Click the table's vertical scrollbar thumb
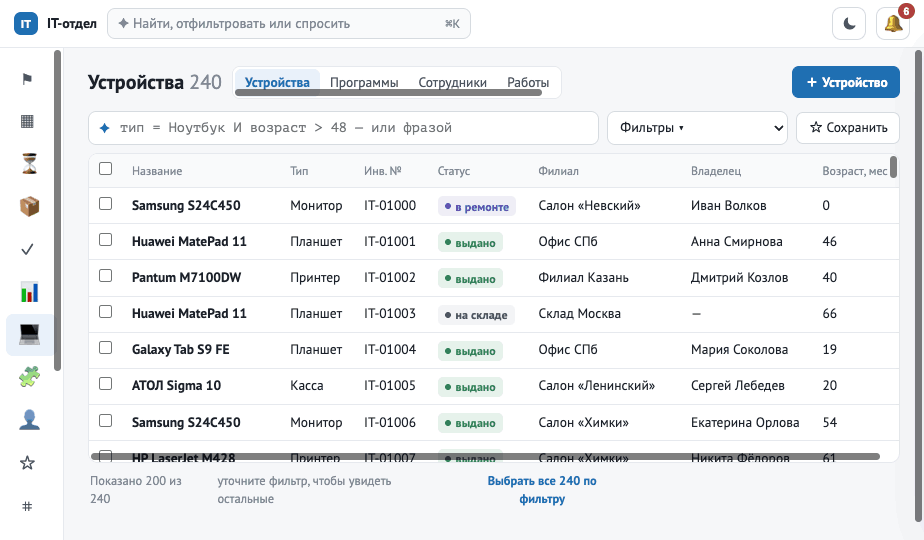 pos(893,167)
